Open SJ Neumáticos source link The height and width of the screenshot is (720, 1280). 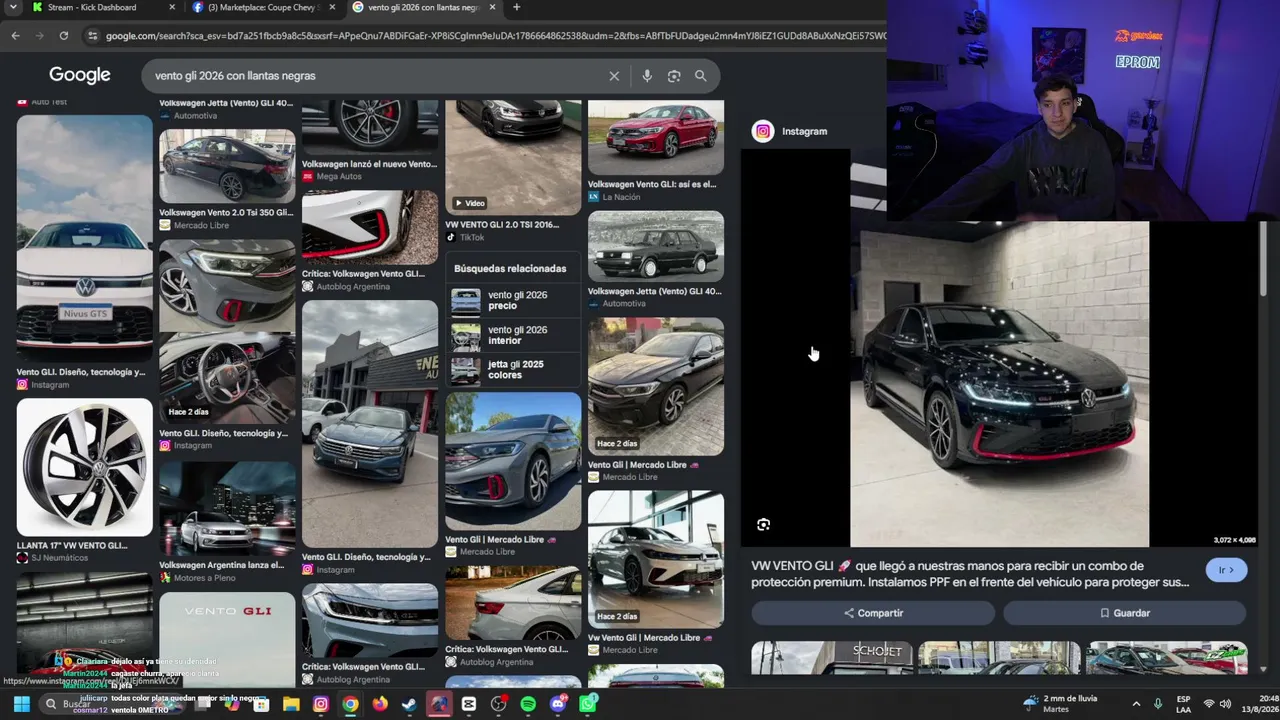coord(52,558)
